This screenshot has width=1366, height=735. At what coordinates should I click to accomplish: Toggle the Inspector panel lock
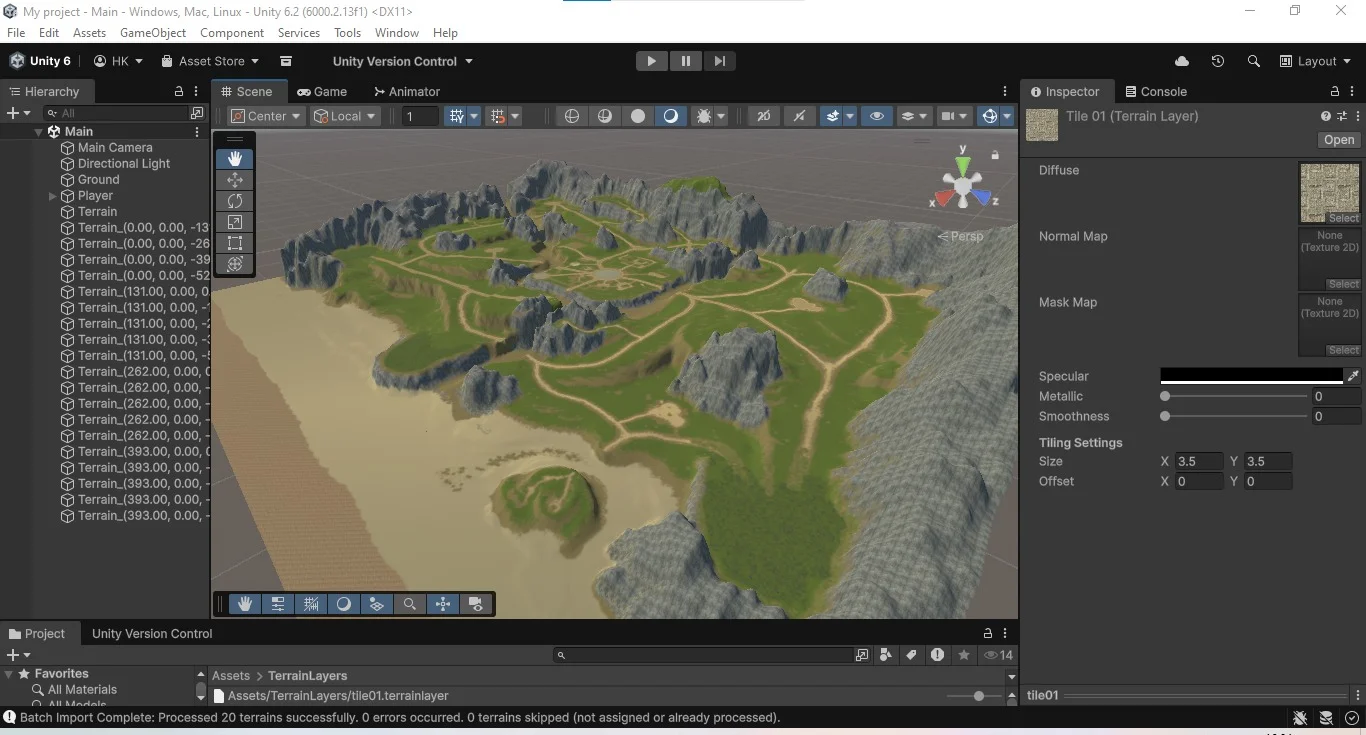[x=1334, y=91]
